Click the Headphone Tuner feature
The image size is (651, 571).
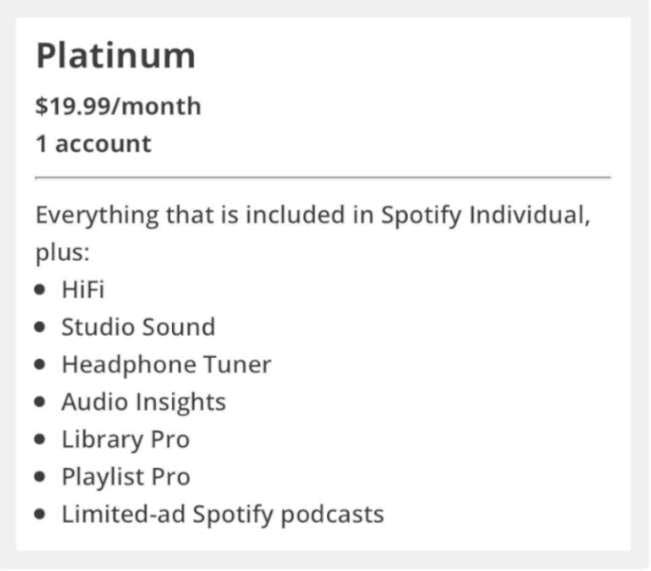[x=166, y=365]
